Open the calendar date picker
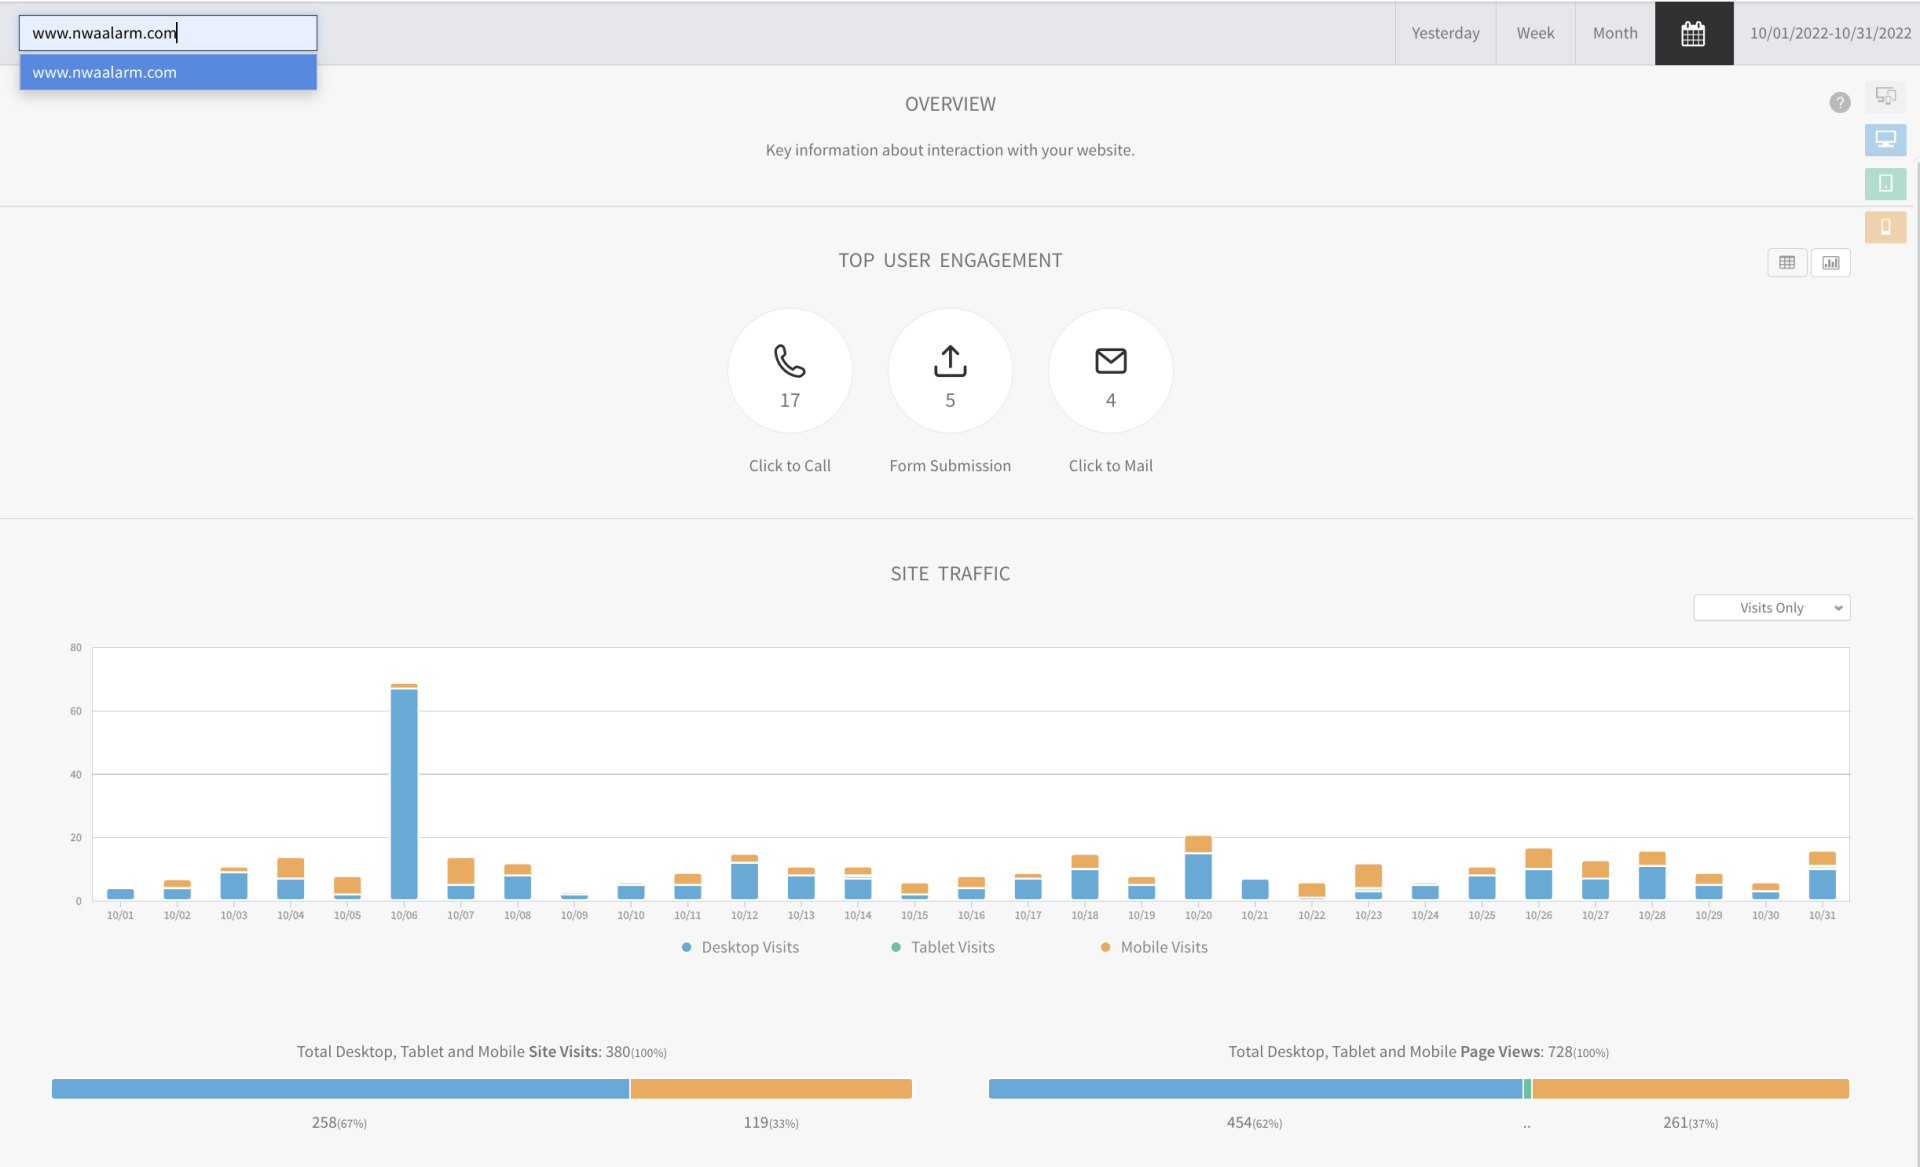Image resolution: width=1920 pixels, height=1167 pixels. (1693, 33)
